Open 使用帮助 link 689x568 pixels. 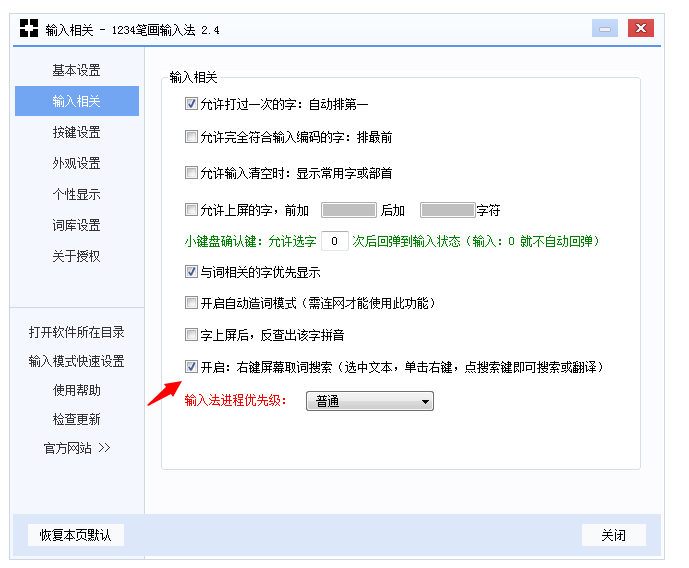pos(76,390)
